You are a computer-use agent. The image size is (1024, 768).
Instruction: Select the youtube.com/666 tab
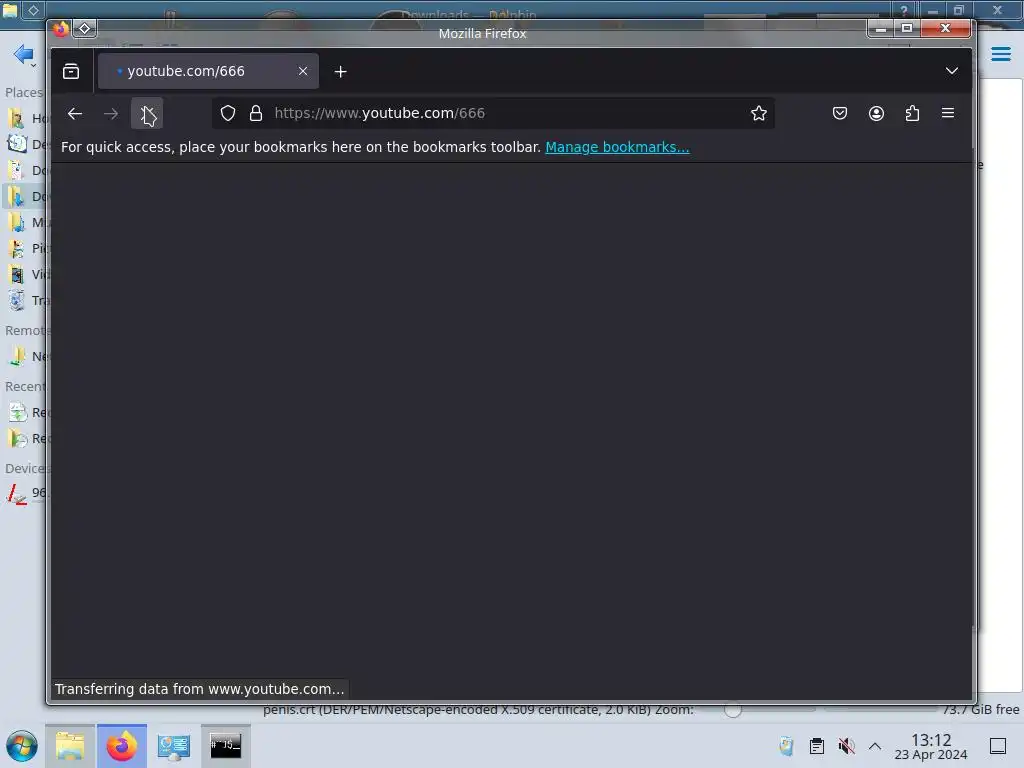coord(208,71)
